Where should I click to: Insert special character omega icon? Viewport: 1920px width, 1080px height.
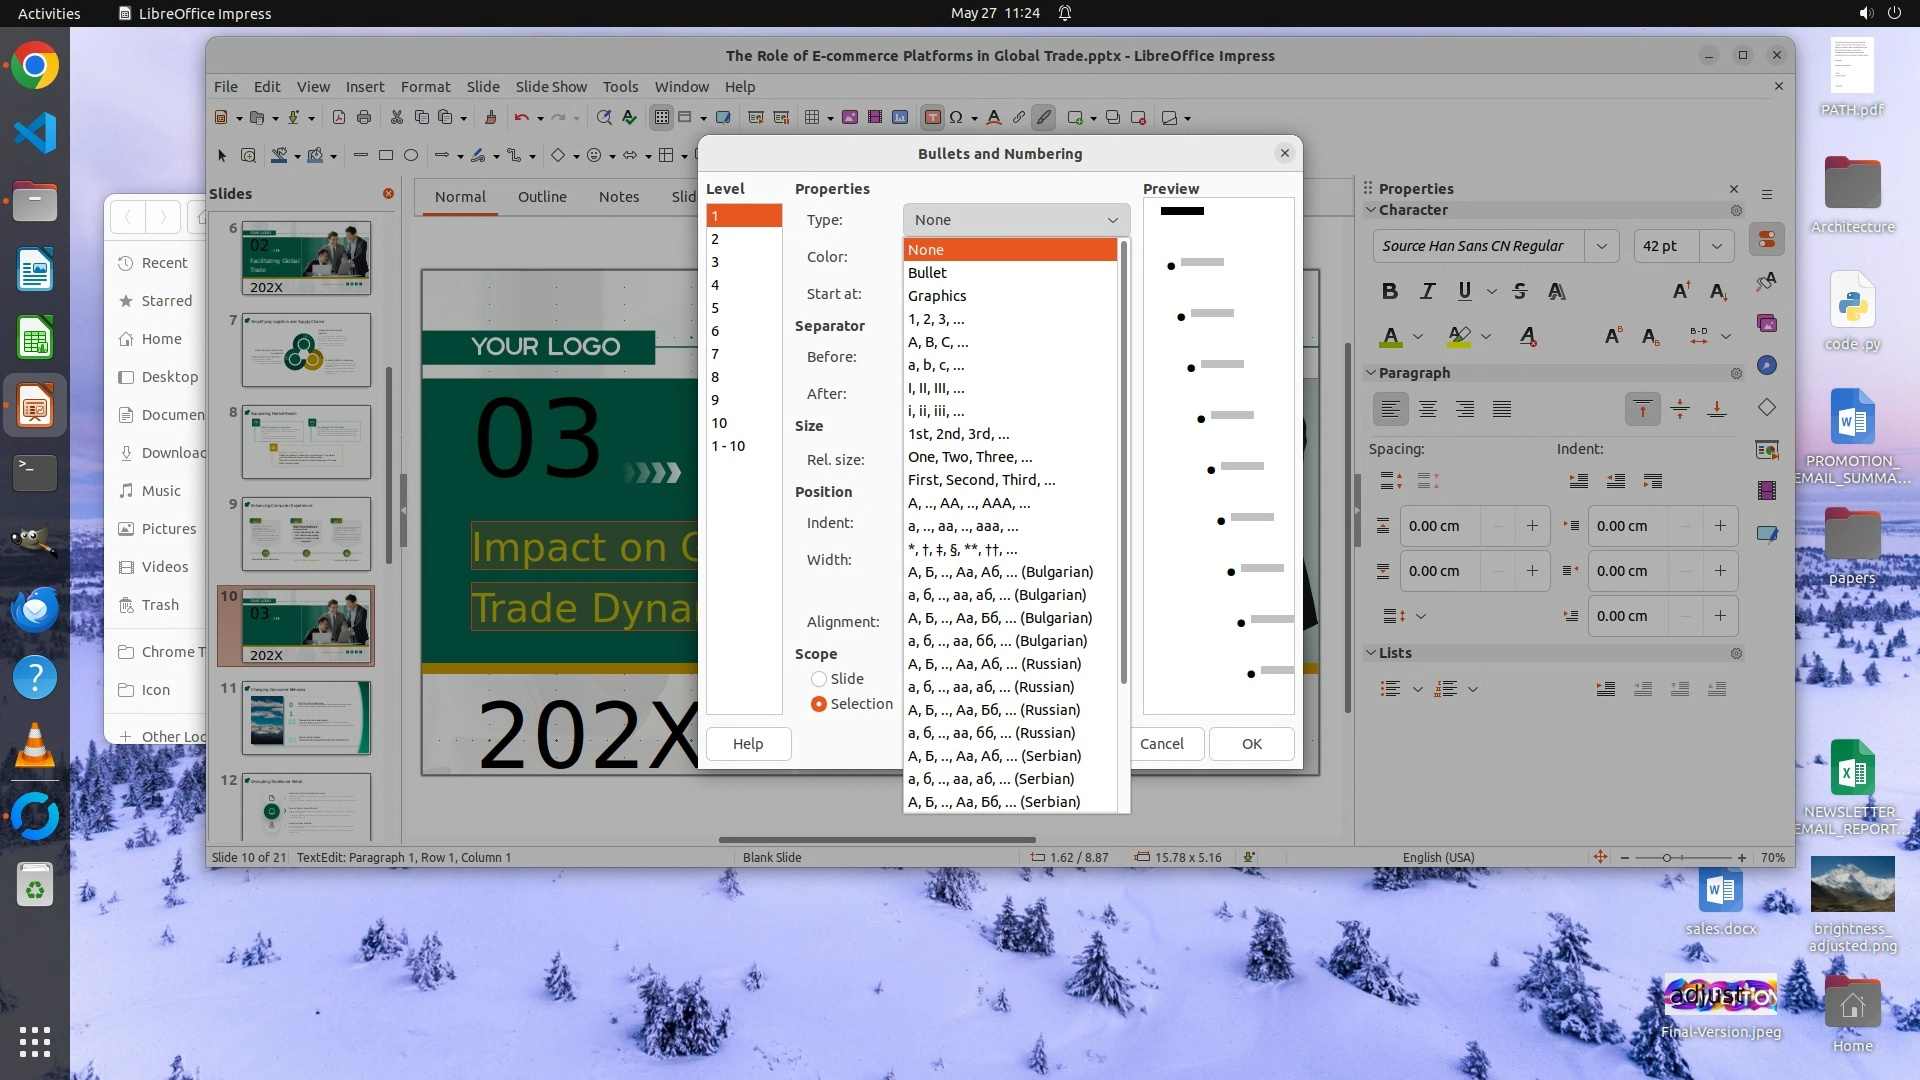tap(956, 118)
